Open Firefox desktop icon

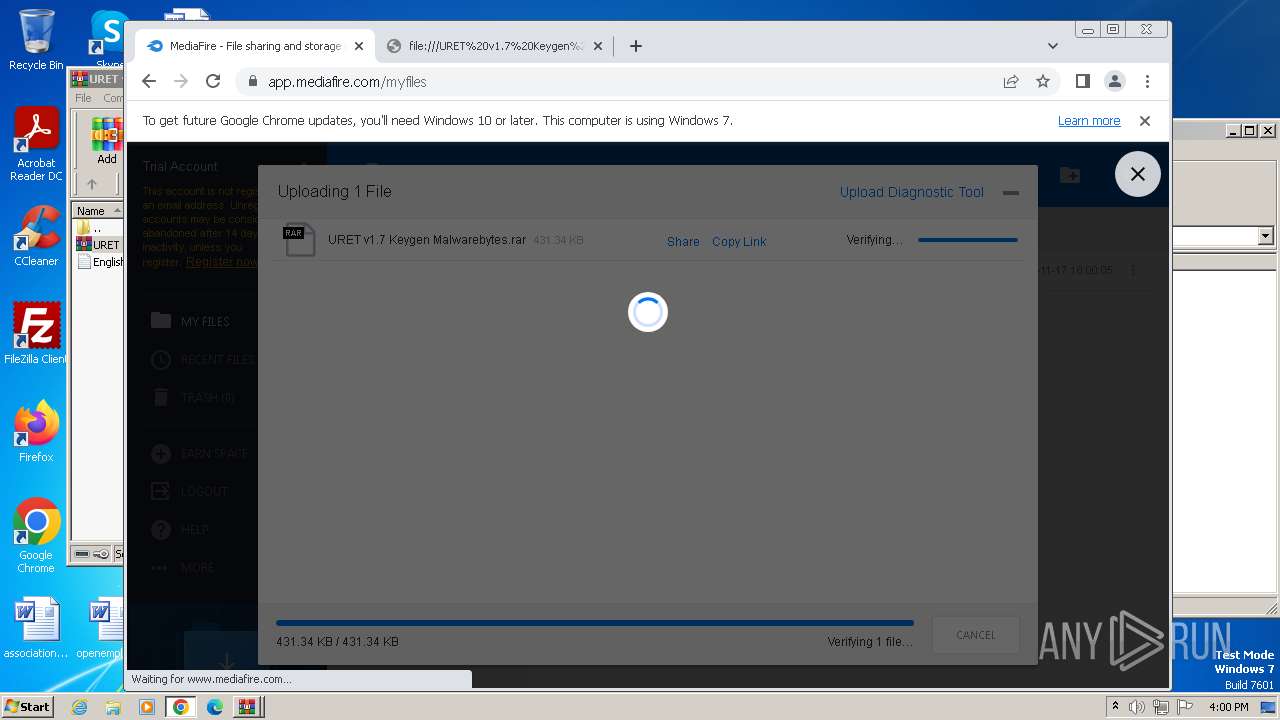click(36, 432)
